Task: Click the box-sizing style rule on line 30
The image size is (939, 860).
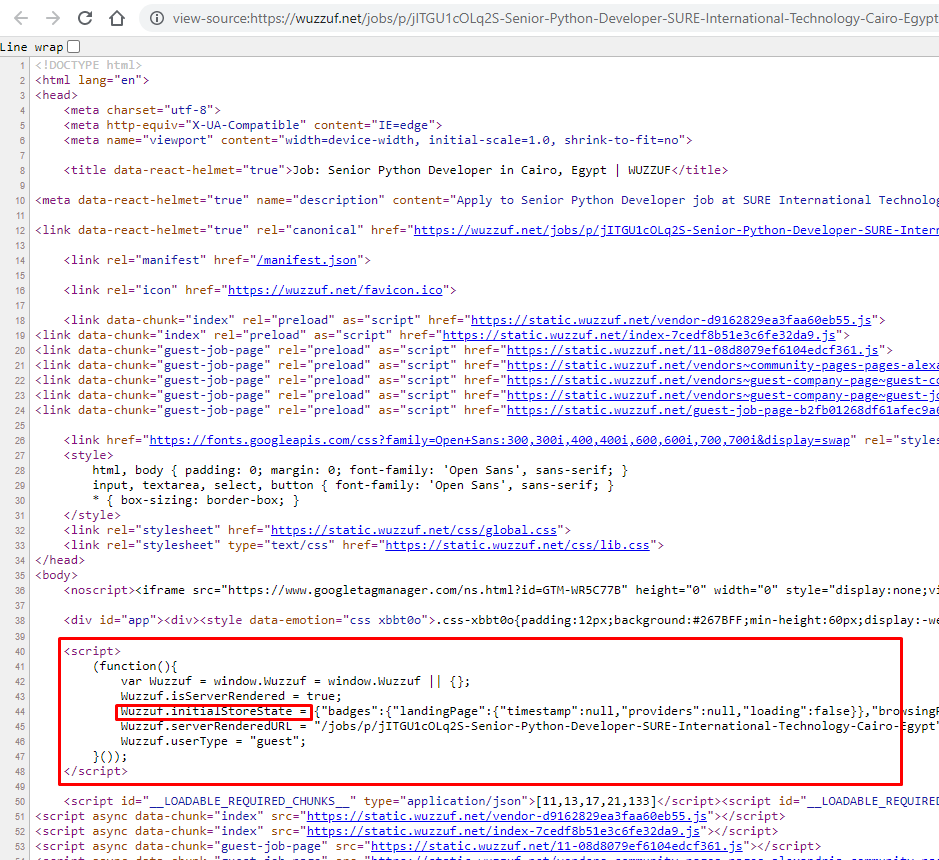Action: (x=196, y=500)
